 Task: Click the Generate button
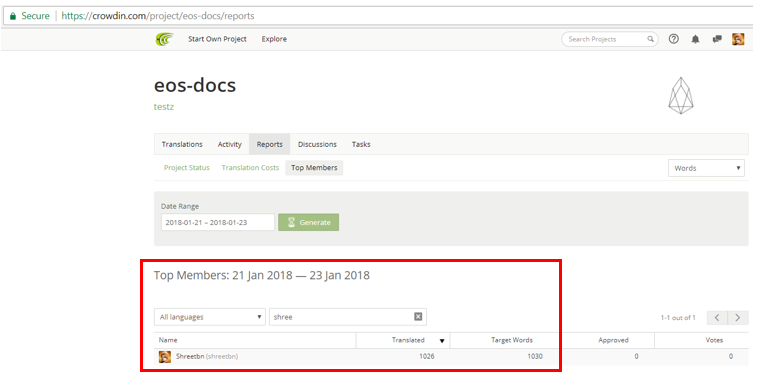(308, 222)
